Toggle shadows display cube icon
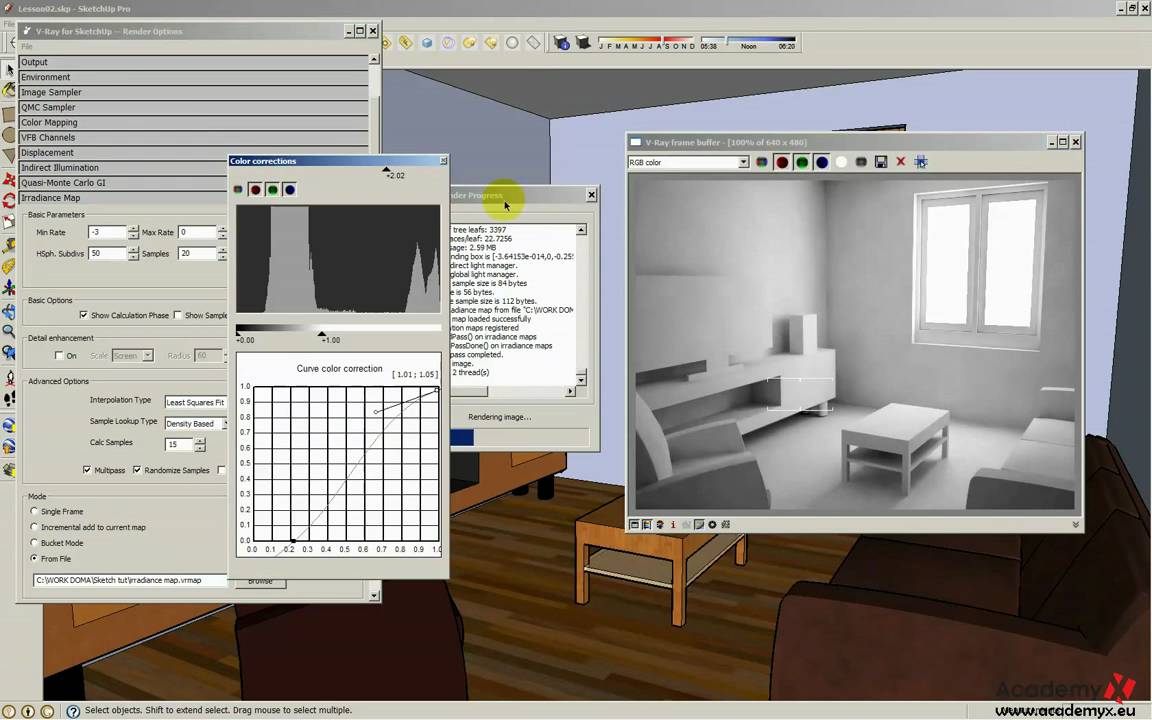 (583, 42)
